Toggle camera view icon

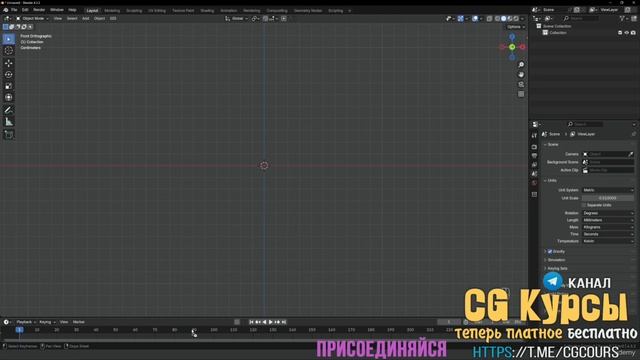point(521,84)
